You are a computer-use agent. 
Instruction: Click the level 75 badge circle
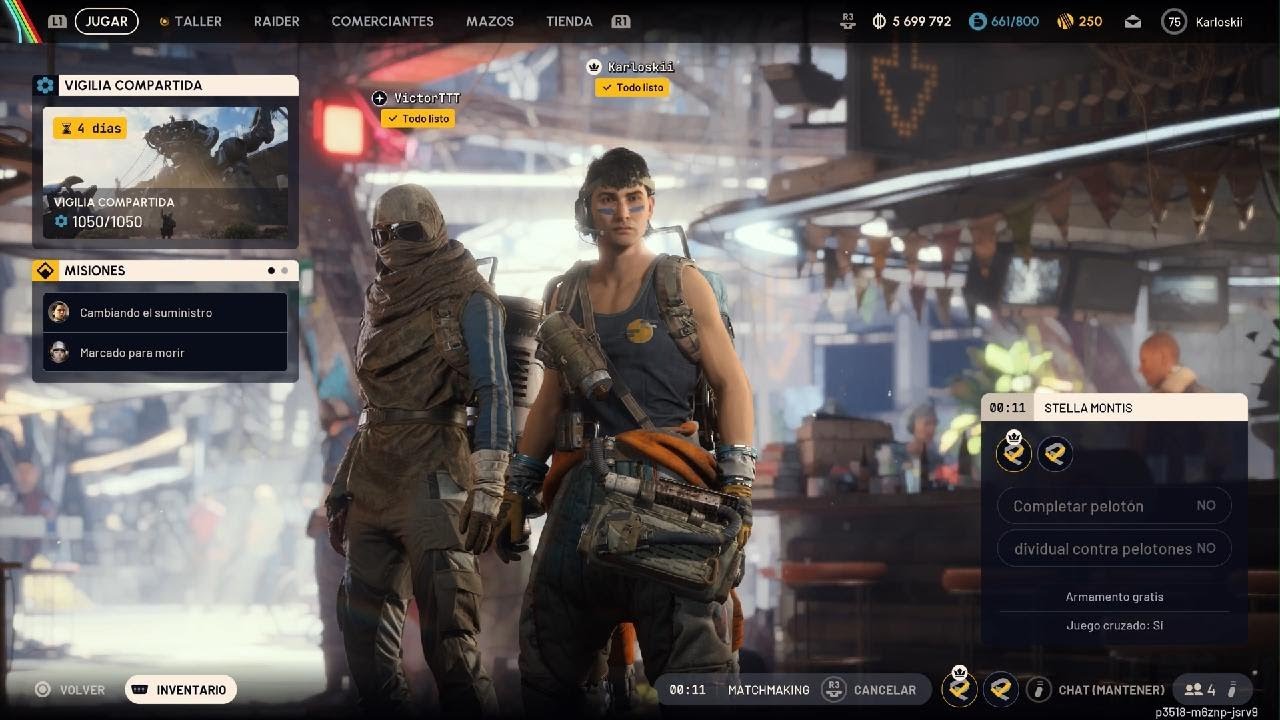click(x=1174, y=21)
